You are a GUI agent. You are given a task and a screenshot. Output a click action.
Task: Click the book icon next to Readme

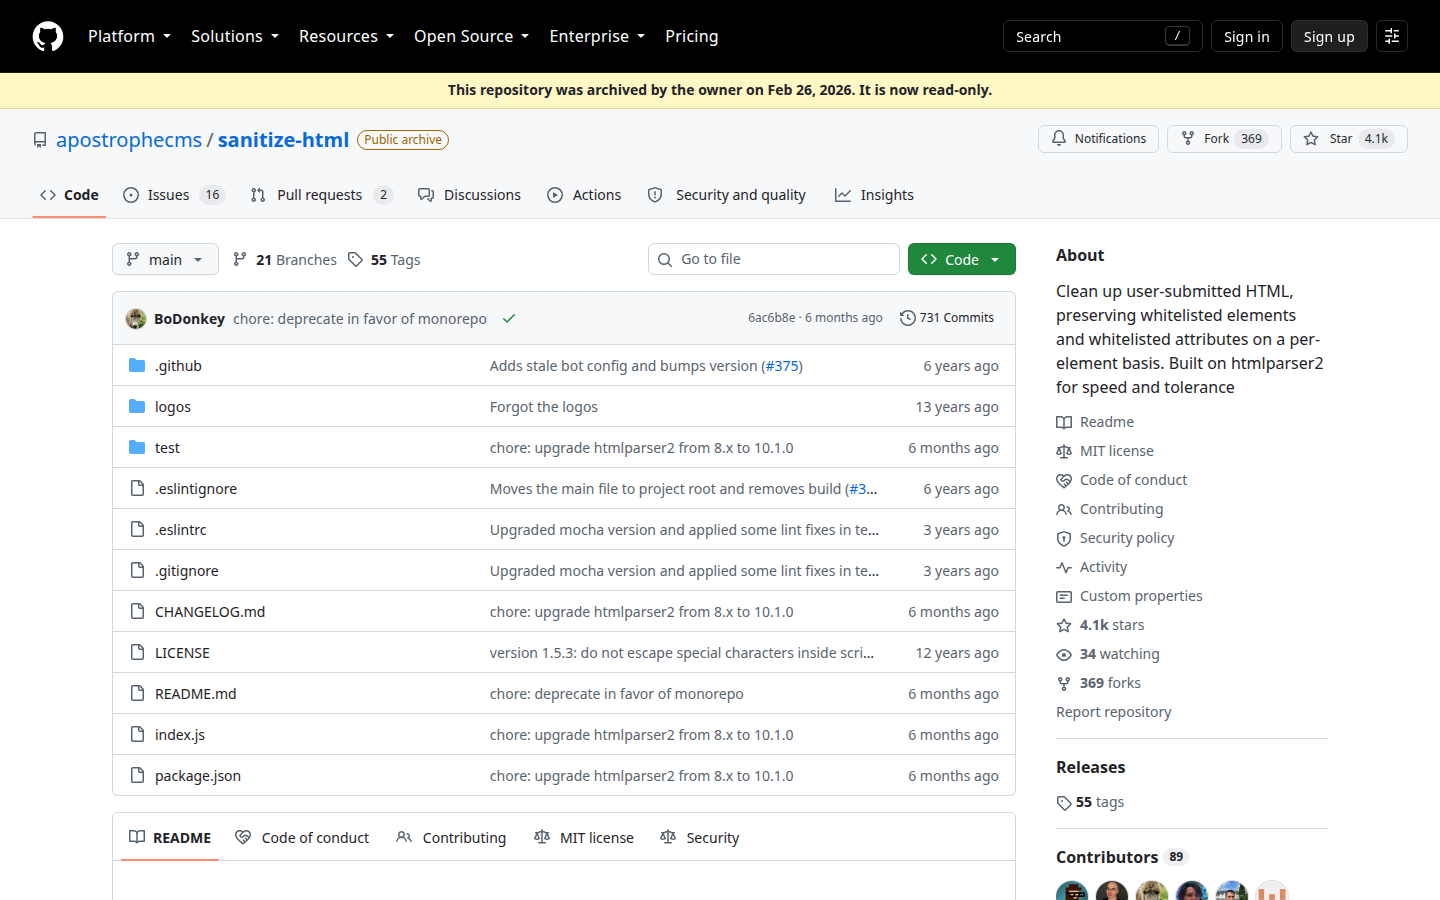point(1064,423)
